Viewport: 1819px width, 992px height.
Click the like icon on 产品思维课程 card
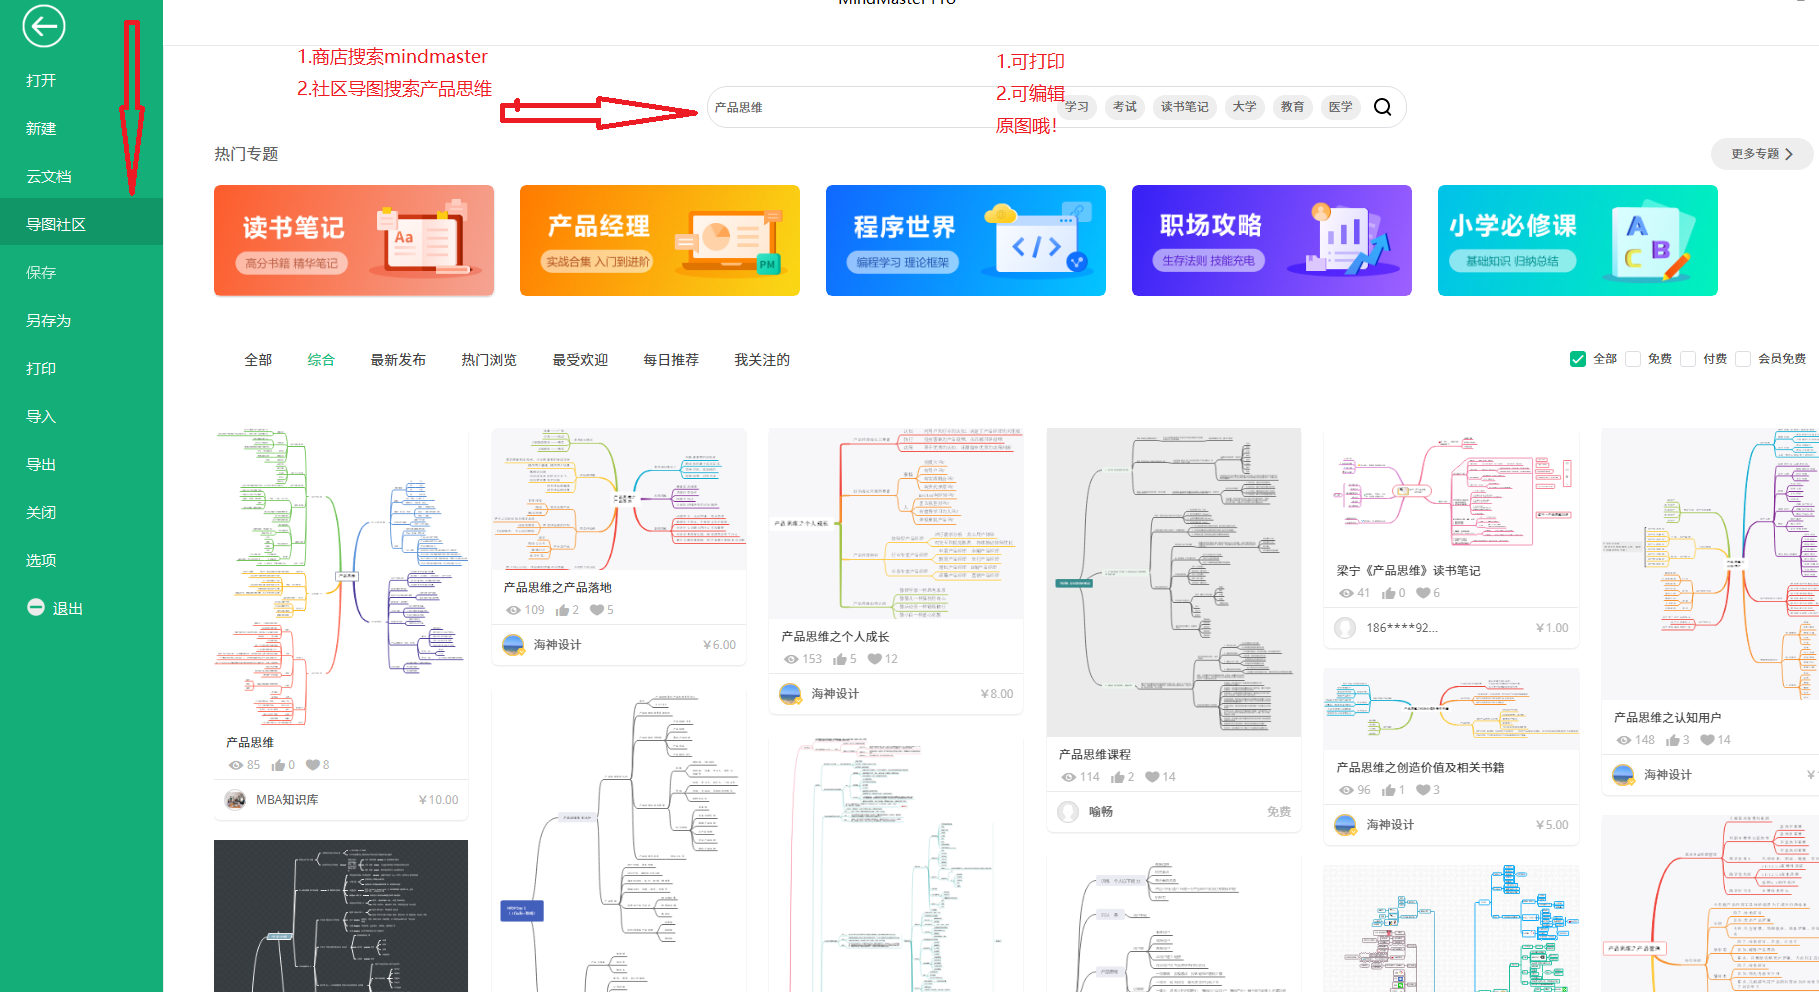click(1117, 777)
